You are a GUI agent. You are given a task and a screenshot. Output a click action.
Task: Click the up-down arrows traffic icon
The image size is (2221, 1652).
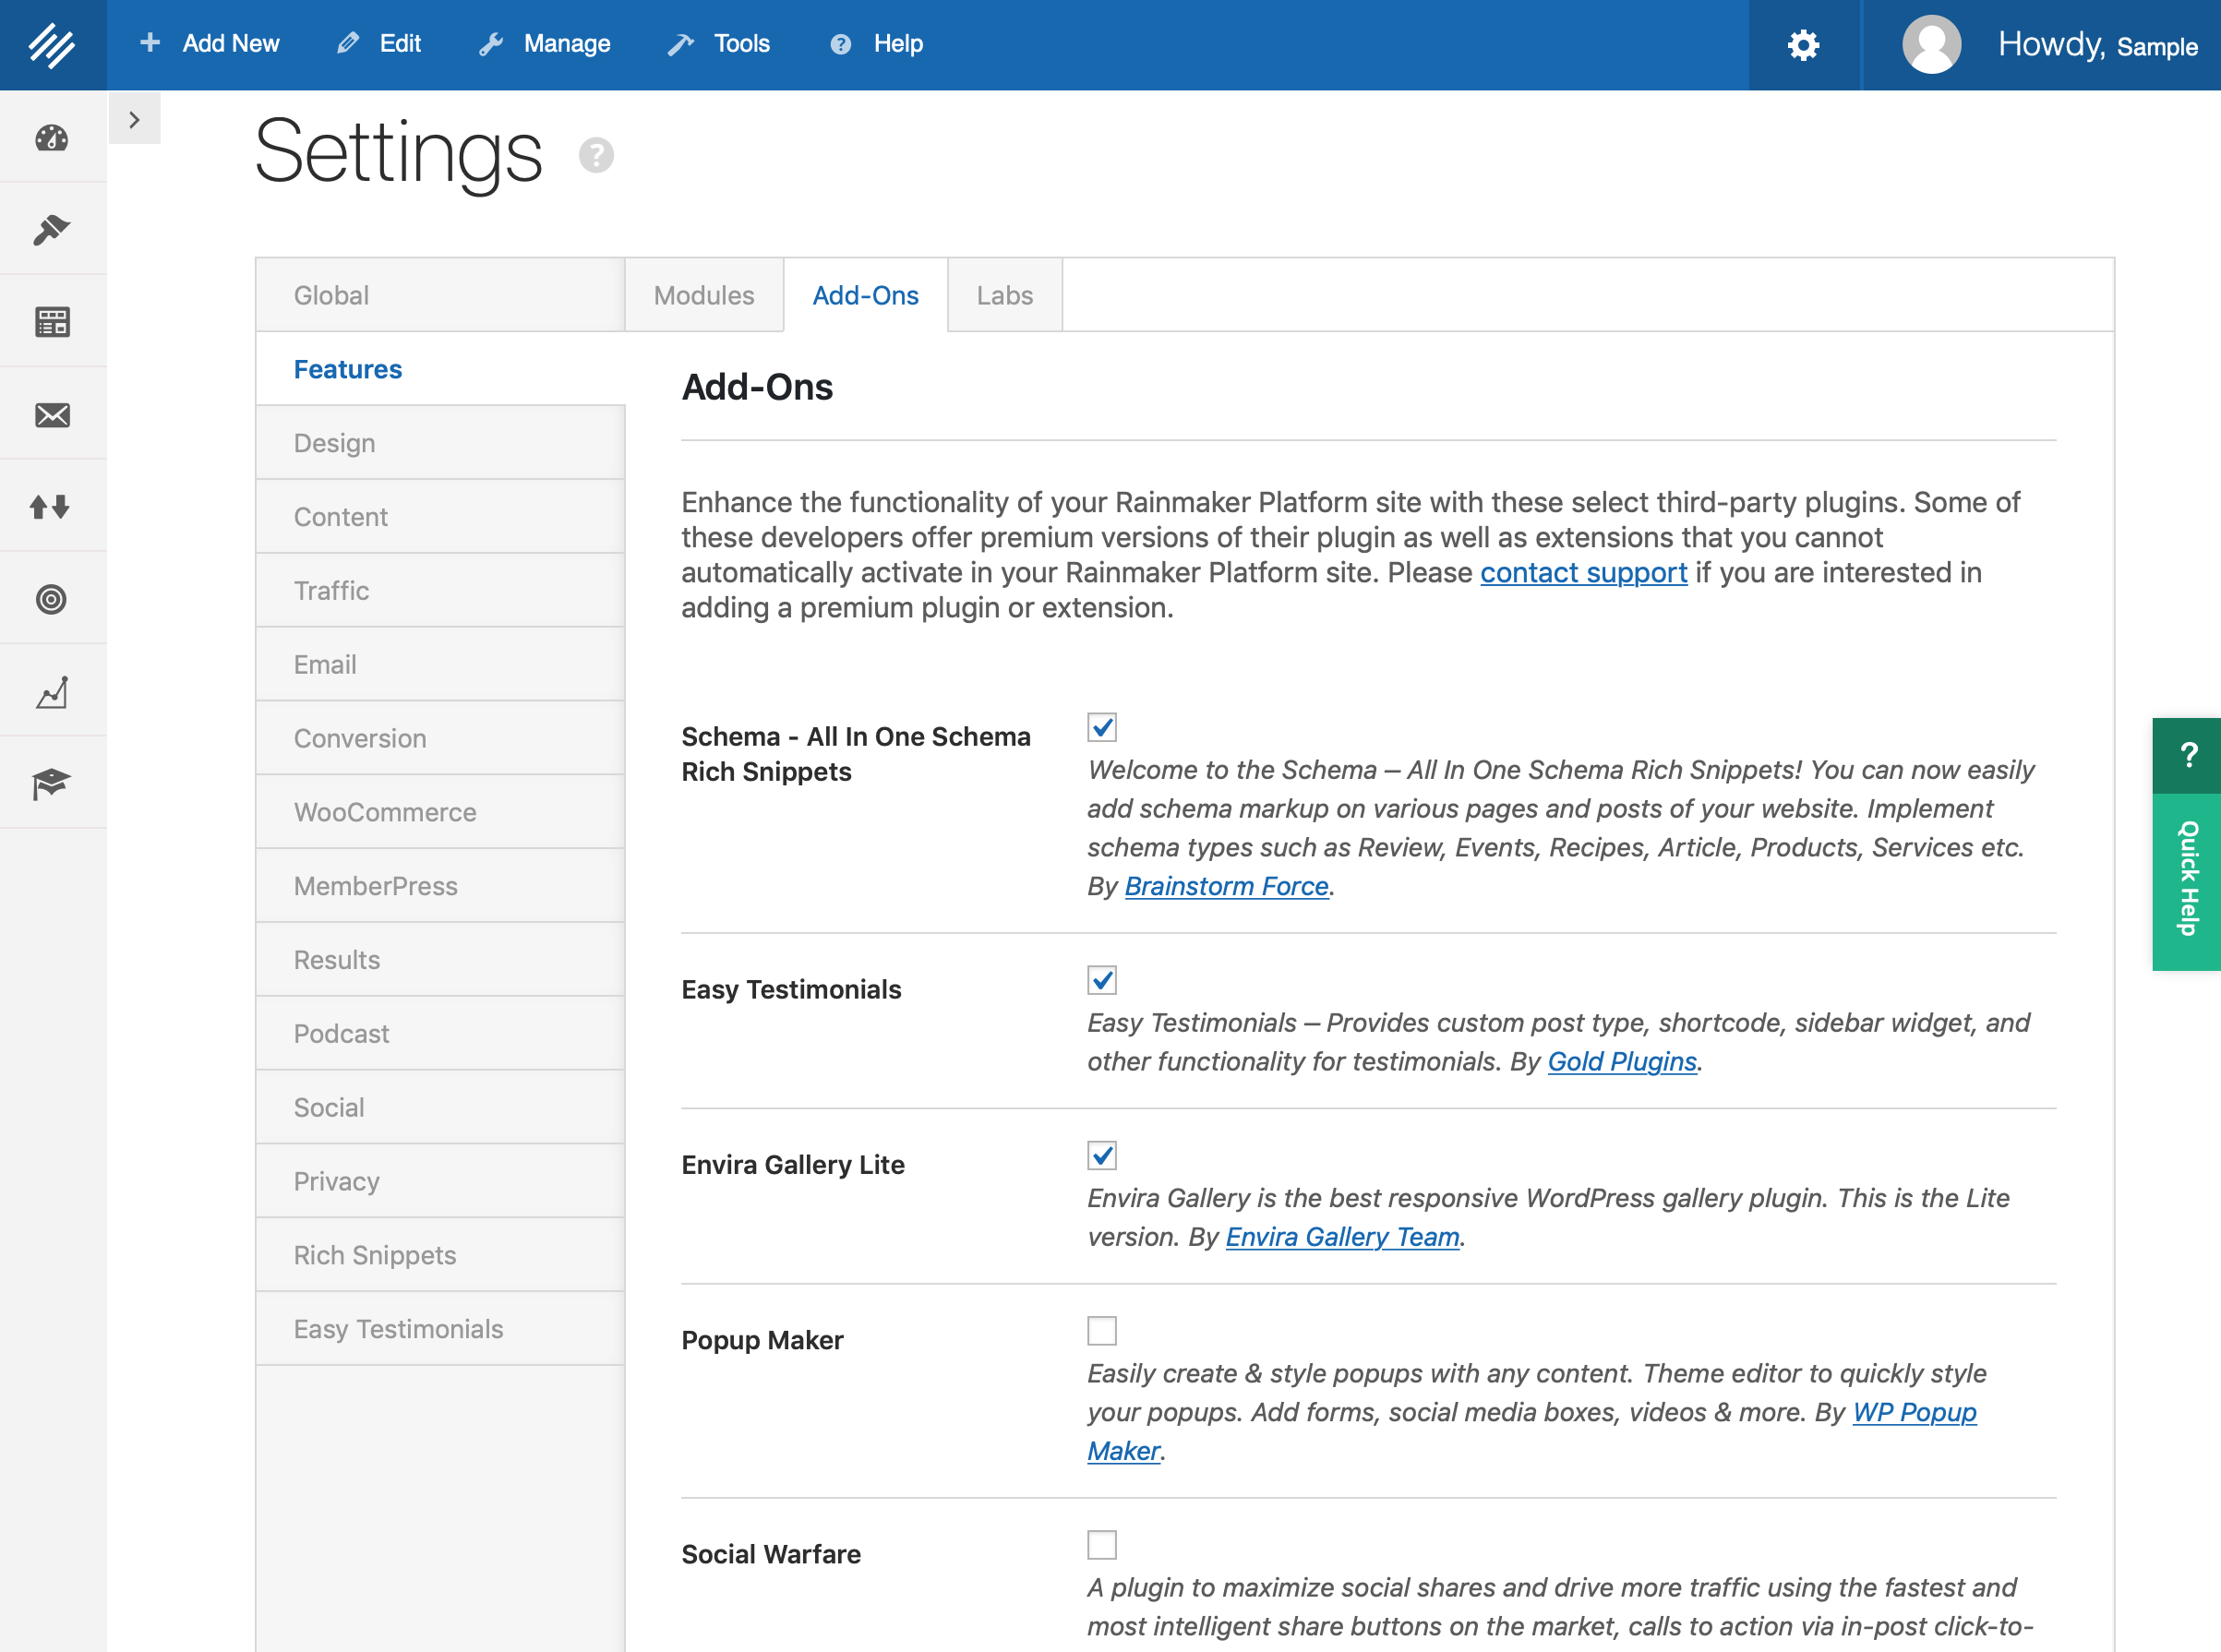[x=52, y=506]
